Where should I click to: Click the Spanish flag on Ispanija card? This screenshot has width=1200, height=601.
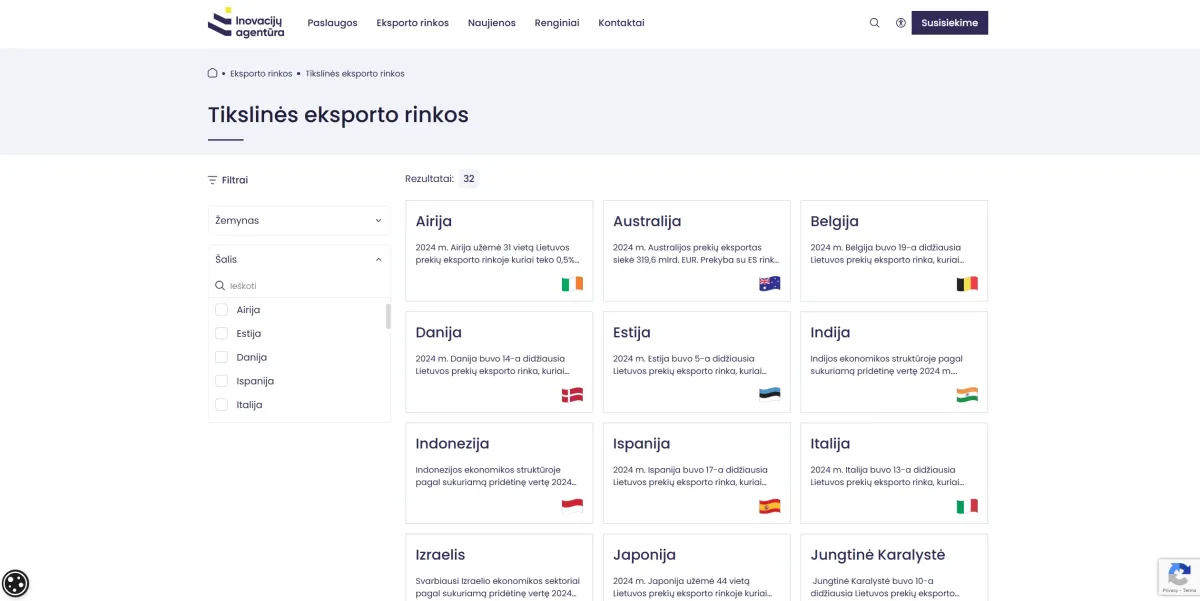tap(769, 506)
